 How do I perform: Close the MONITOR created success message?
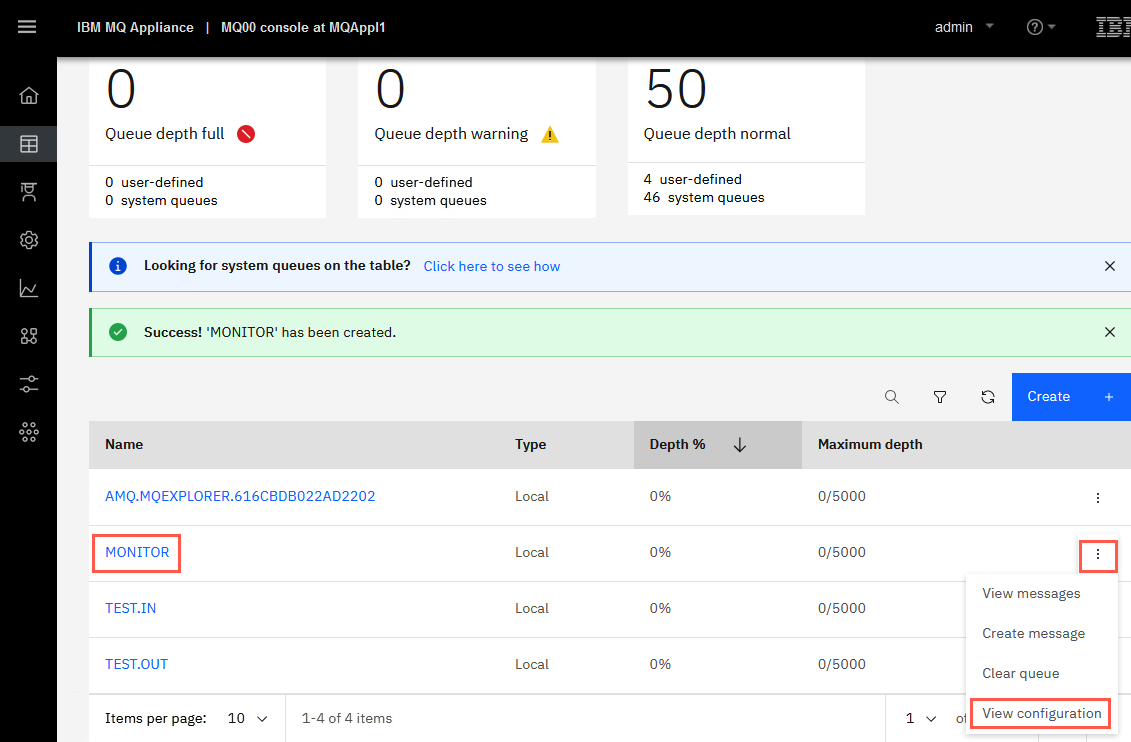(1109, 332)
